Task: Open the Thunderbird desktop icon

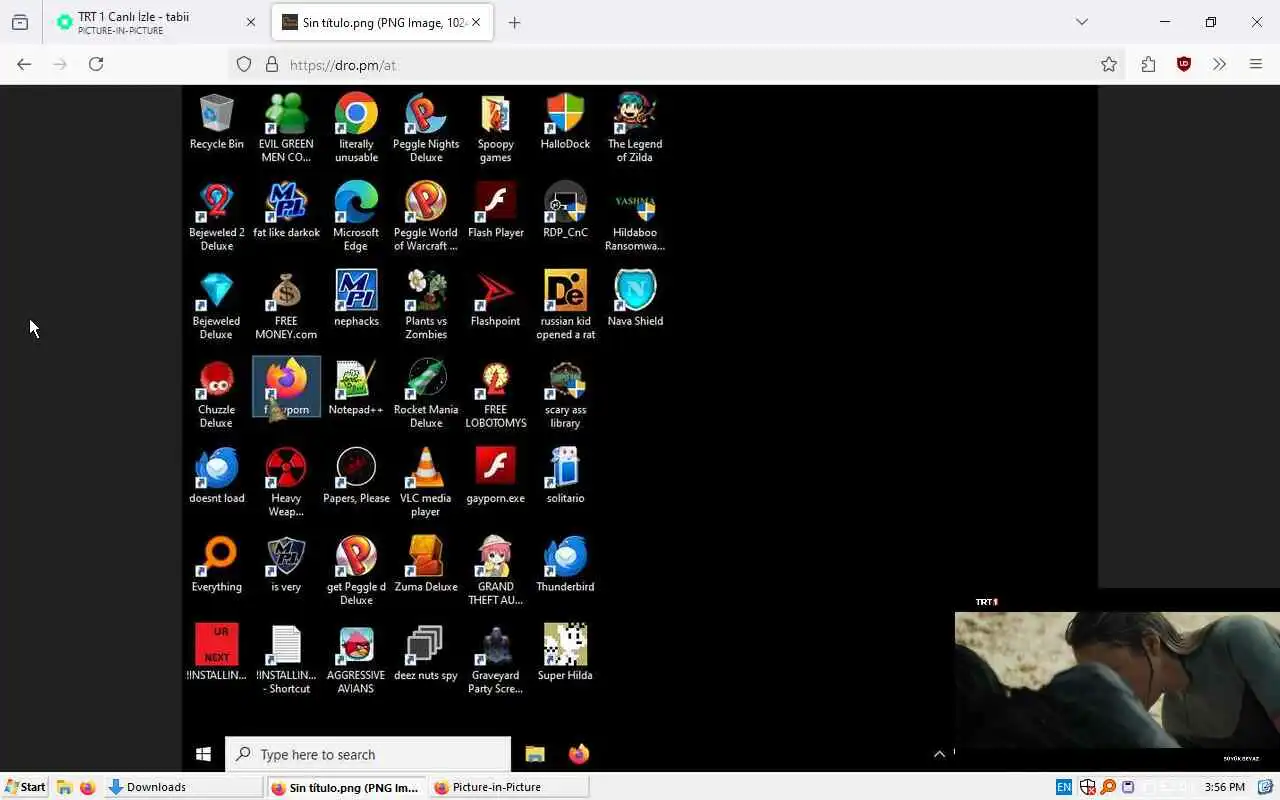Action: (565, 566)
